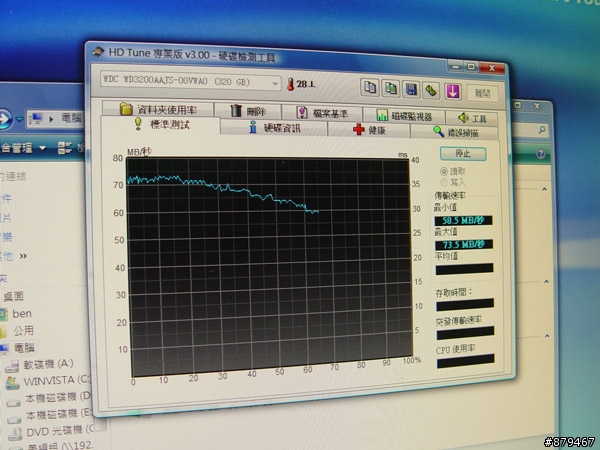Select 軟碟機 (A:) floppy drive in tree

(49, 364)
